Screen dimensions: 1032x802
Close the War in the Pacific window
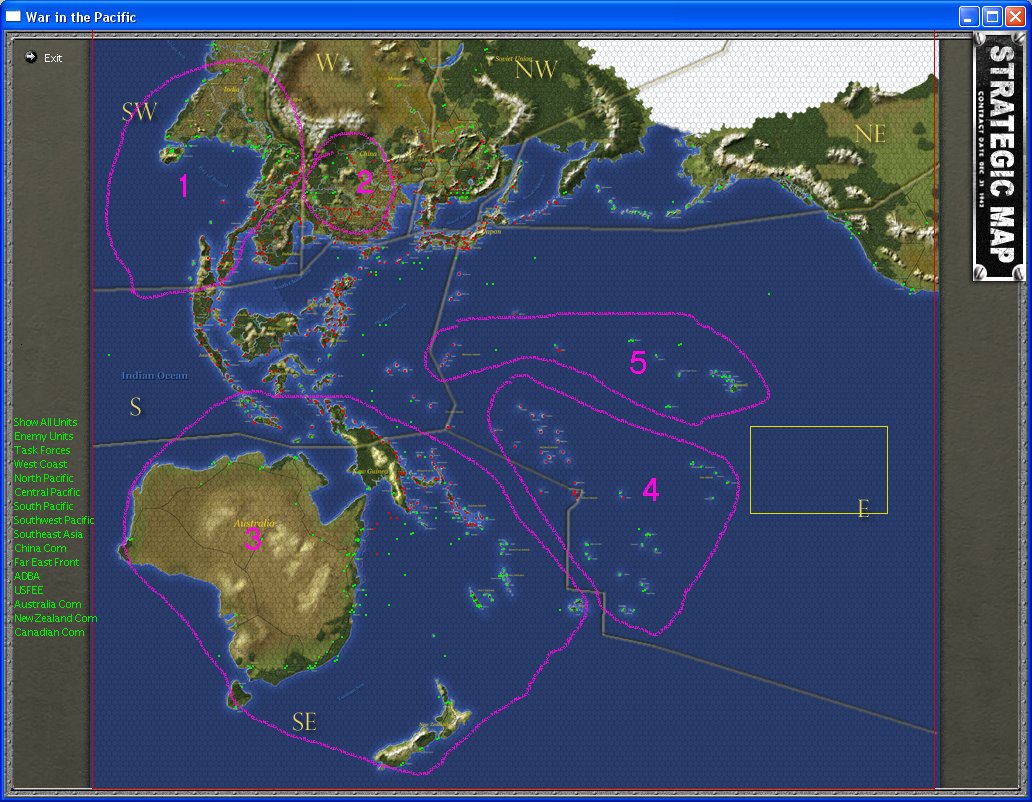pos(1016,16)
